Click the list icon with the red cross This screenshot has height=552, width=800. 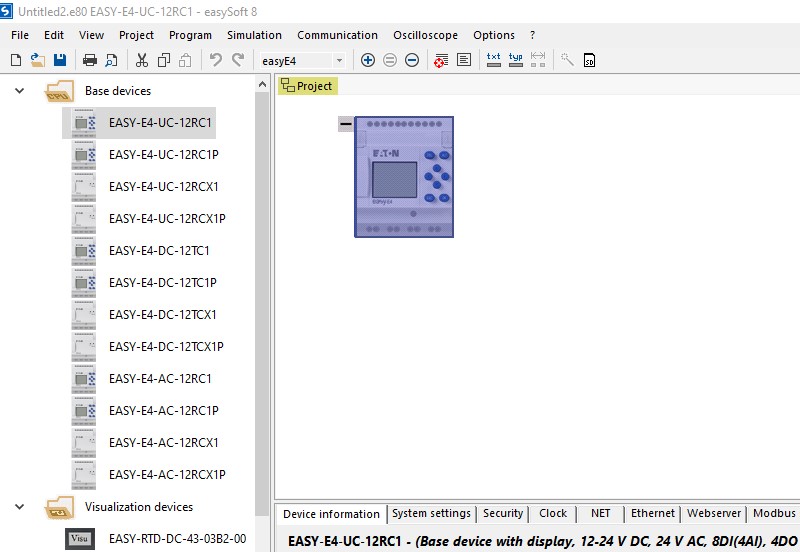441,60
